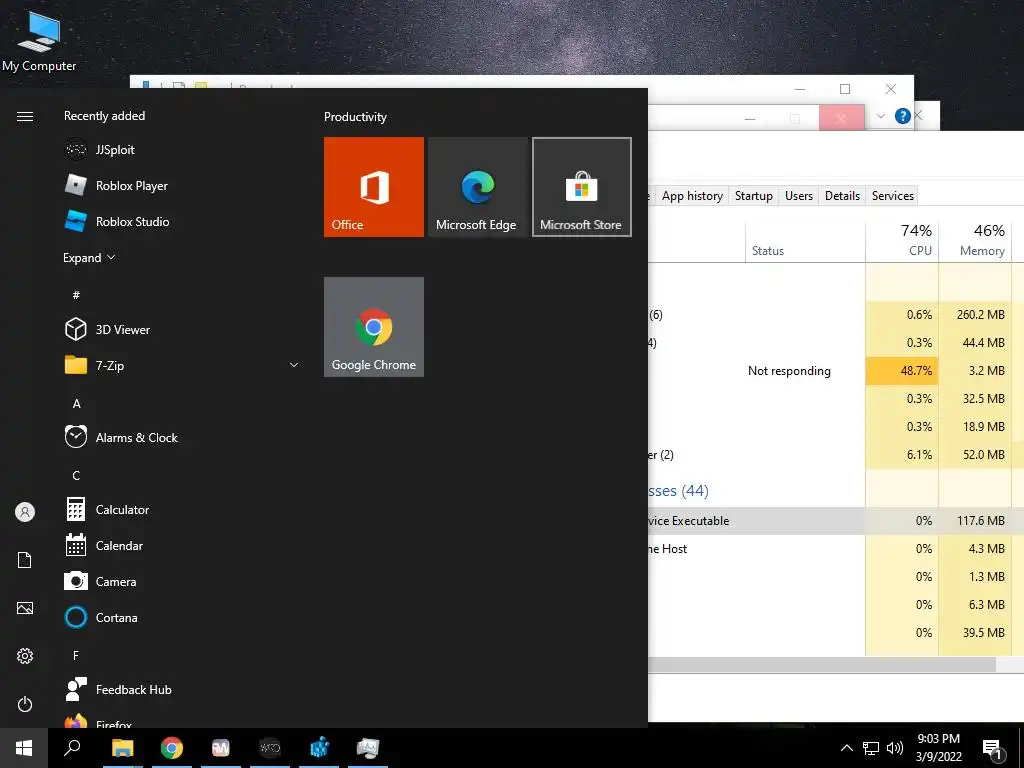Click the Office tile

click(374, 187)
